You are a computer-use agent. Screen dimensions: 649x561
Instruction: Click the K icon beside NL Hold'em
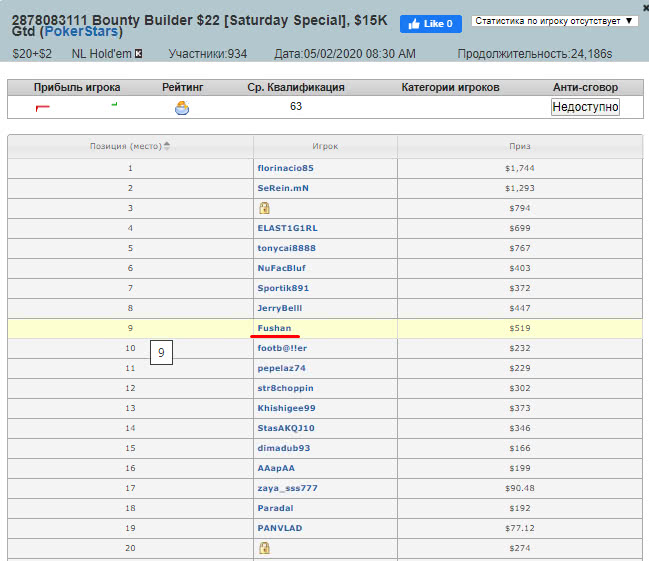(138, 53)
